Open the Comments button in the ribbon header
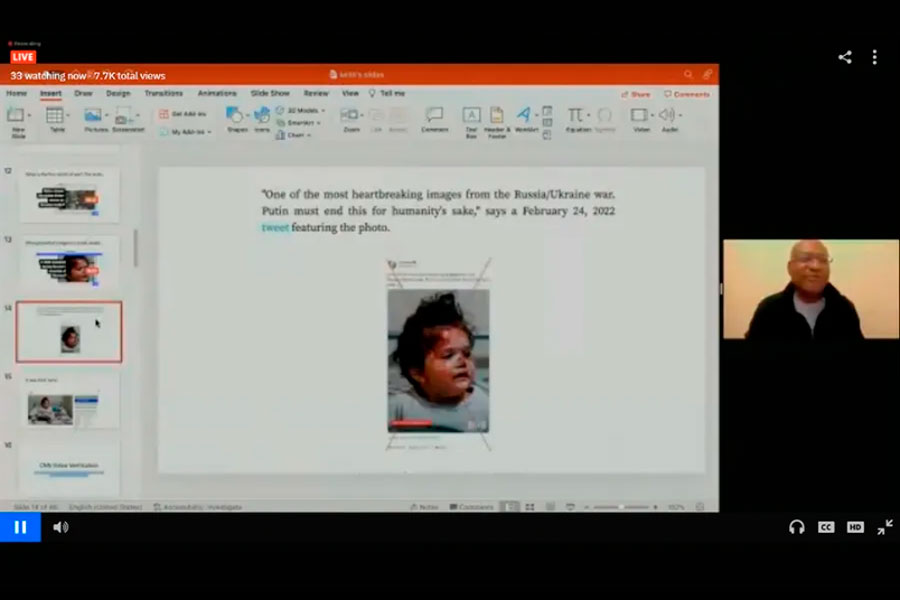Viewport: 900px width, 600px height. click(x=687, y=94)
